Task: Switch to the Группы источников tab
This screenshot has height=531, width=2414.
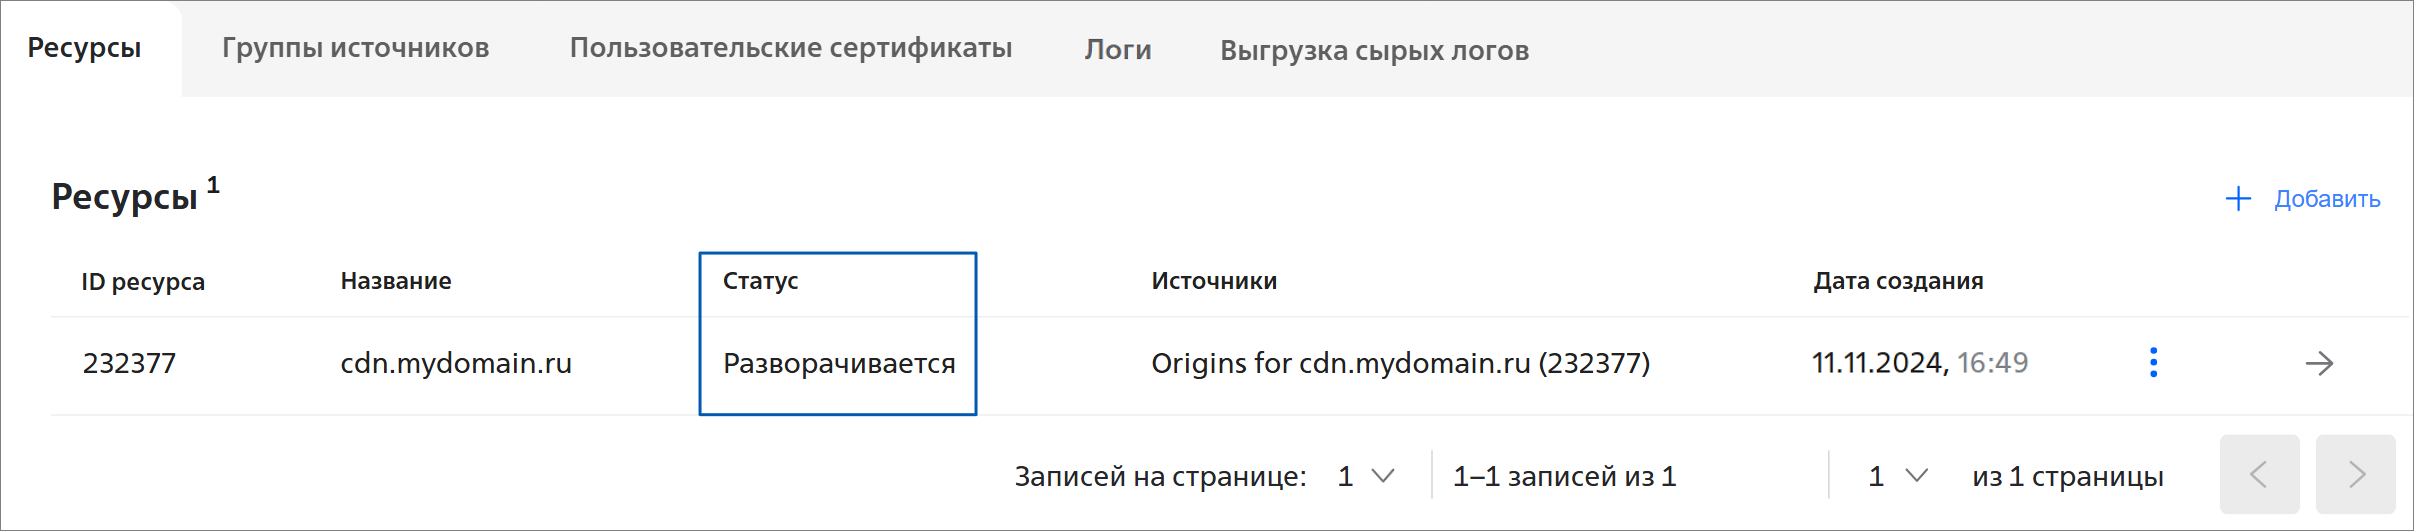Action: (x=355, y=48)
